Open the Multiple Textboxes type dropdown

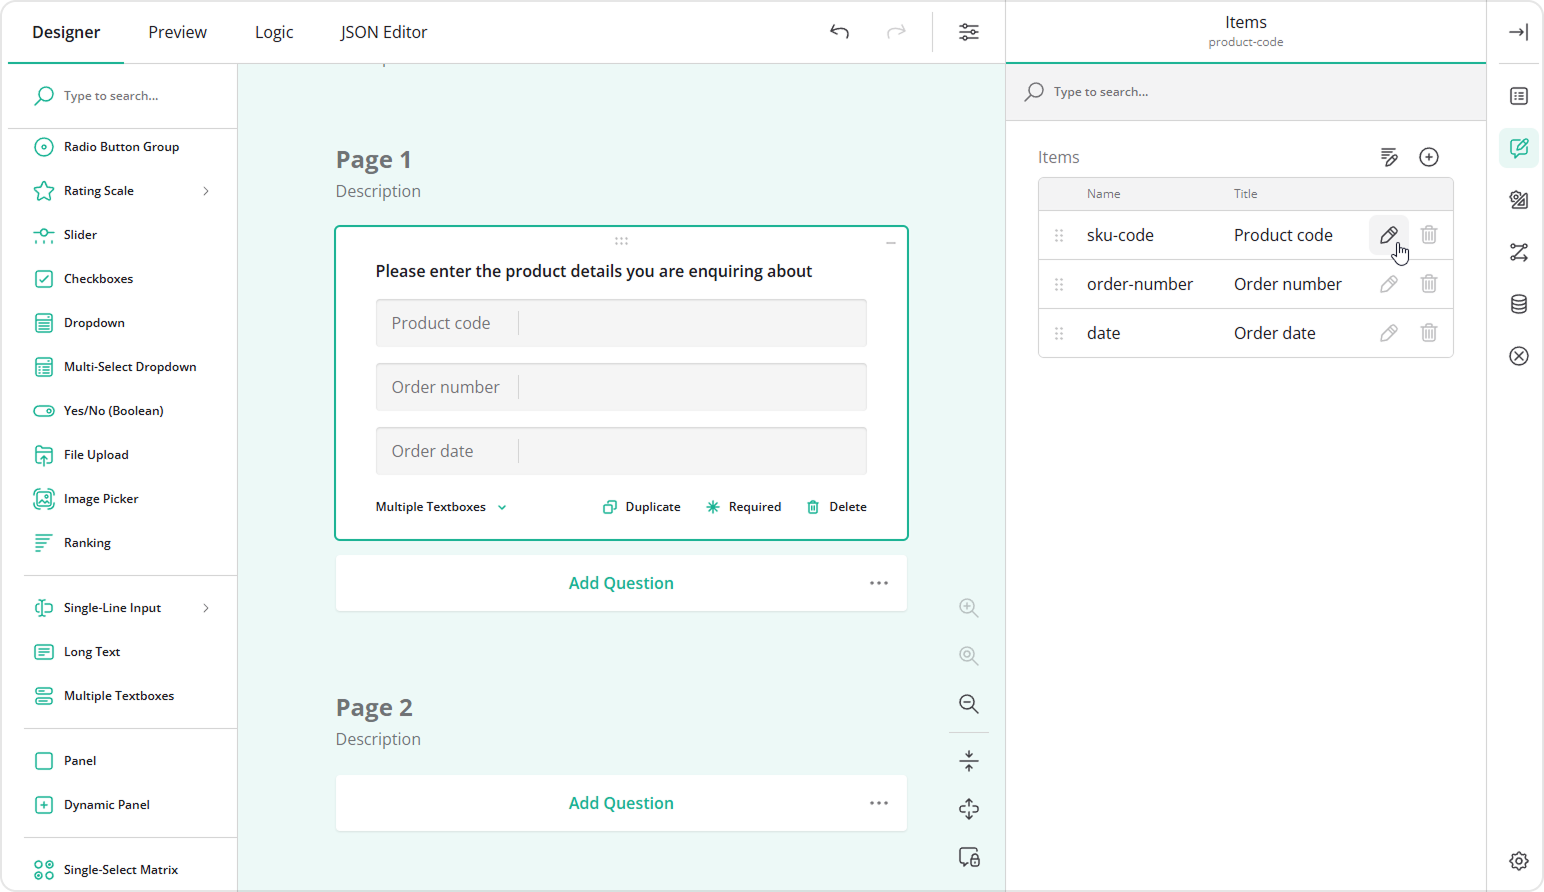pyautogui.click(x=441, y=507)
